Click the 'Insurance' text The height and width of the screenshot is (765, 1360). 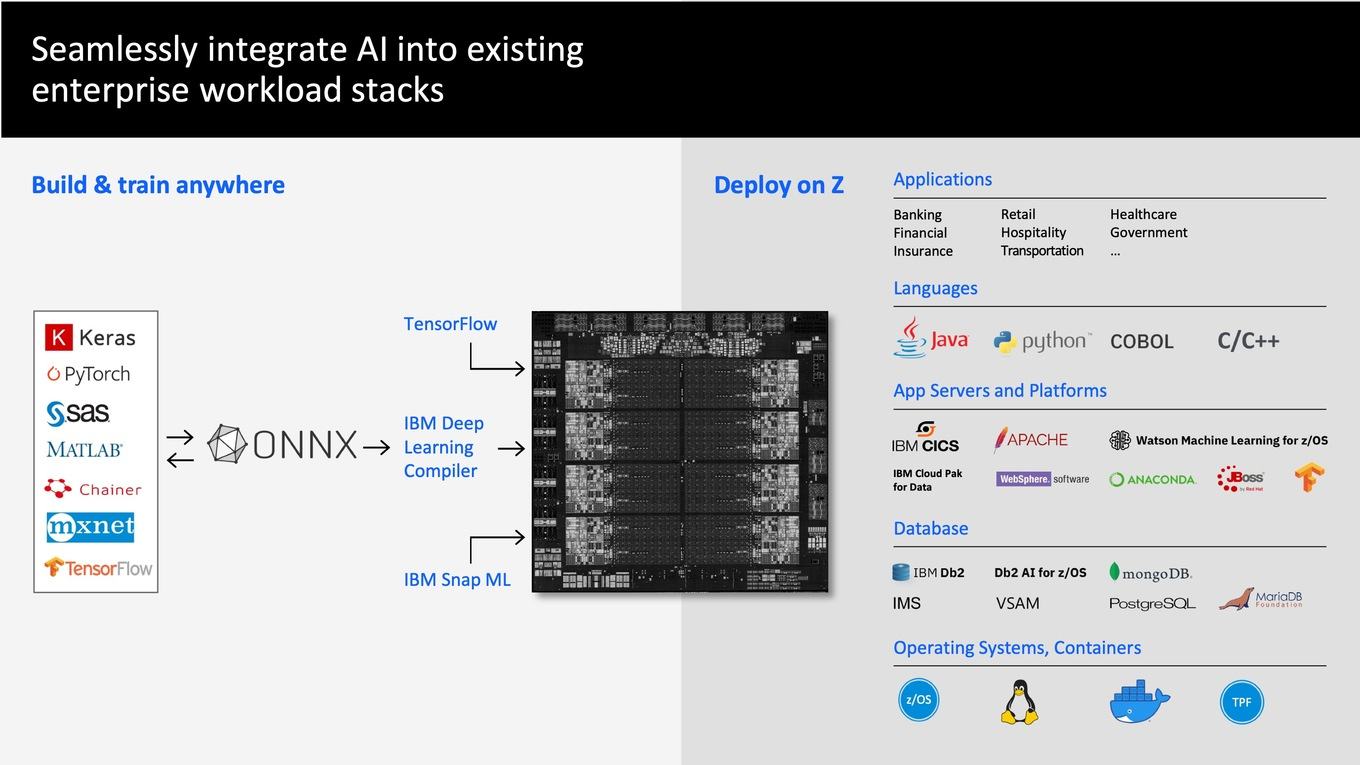click(923, 251)
